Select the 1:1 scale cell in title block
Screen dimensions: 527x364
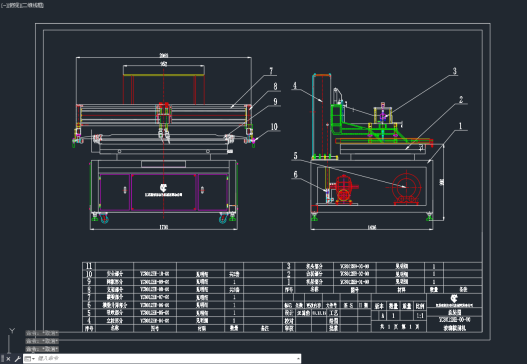click(420, 316)
